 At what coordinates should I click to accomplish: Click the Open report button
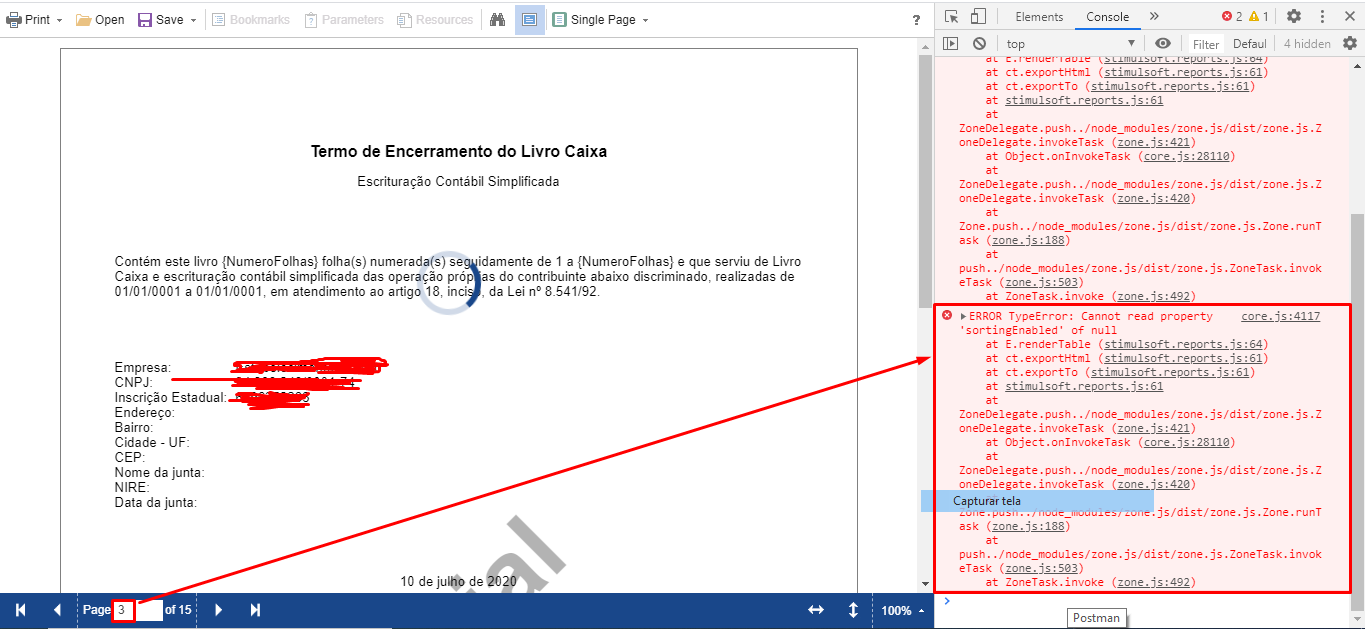[100, 19]
